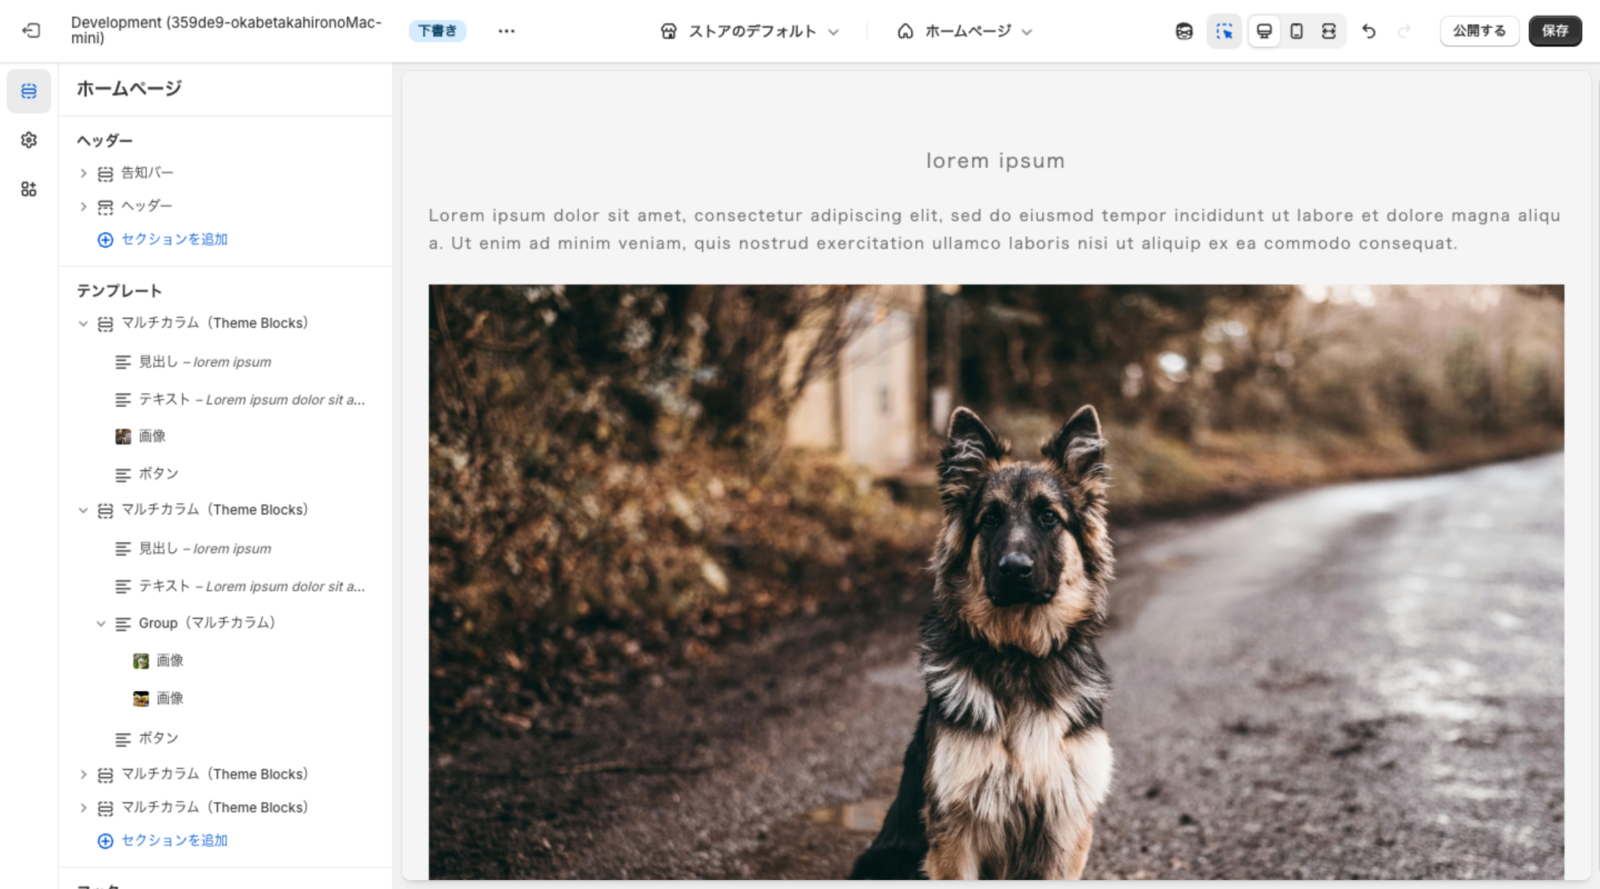Image resolution: width=1600 pixels, height=889 pixels.
Task: Click section icon of ヘッダー row
Action: point(105,207)
